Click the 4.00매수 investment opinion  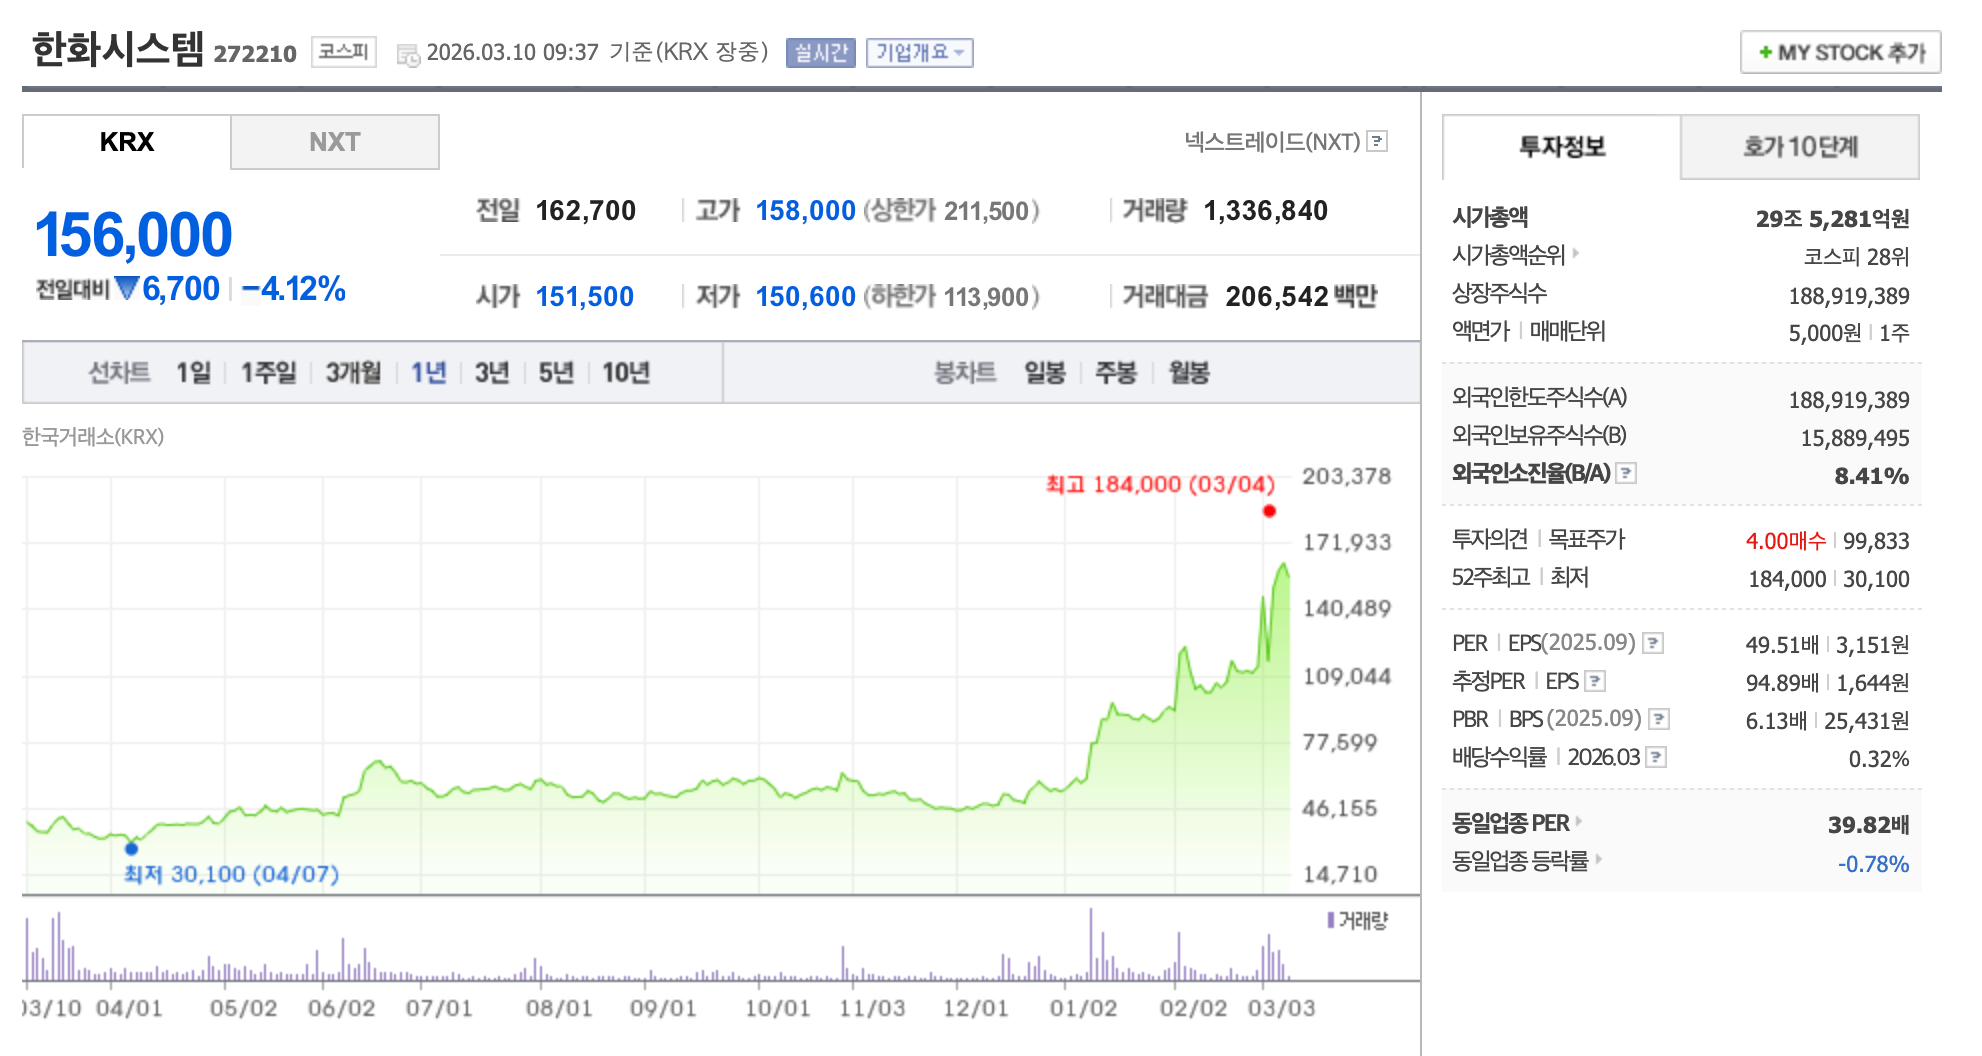coord(1786,541)
